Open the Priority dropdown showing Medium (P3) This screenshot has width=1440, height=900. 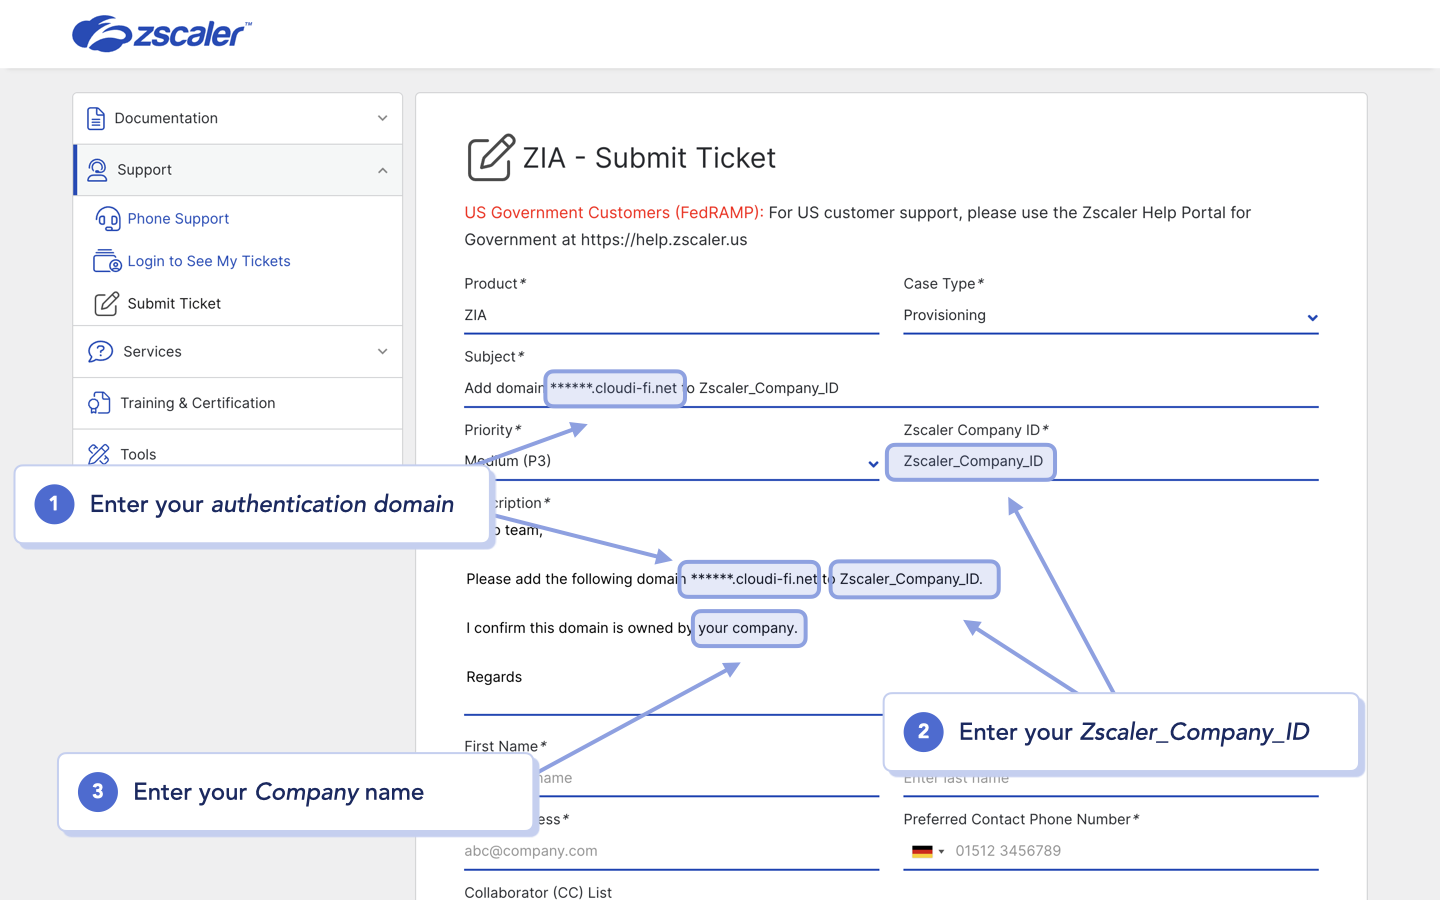coord(872,464)
